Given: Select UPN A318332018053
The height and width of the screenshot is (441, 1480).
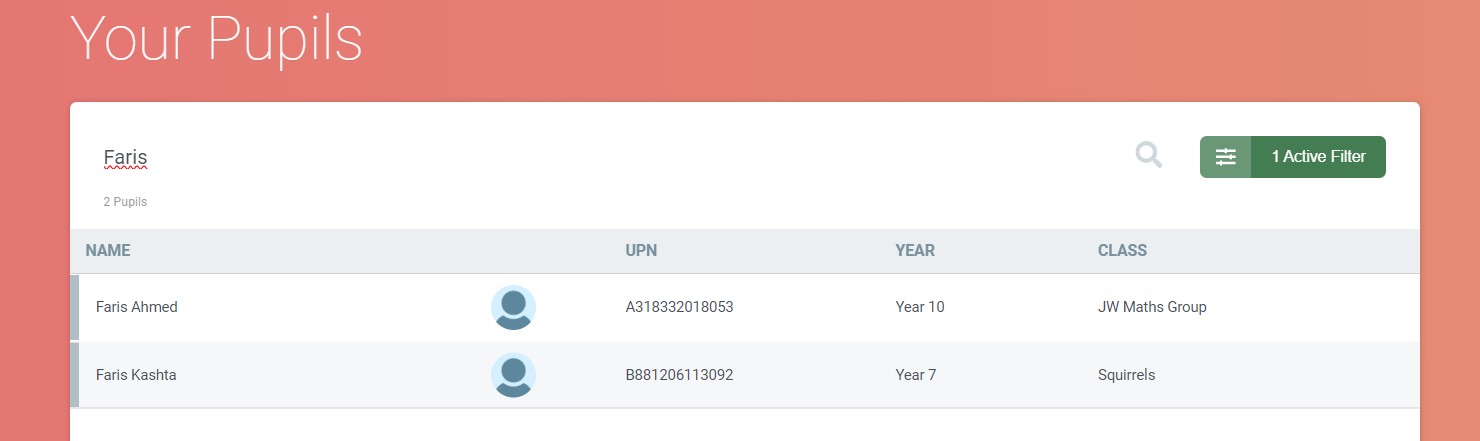Looking at the screenshot, I should point(679,307).
